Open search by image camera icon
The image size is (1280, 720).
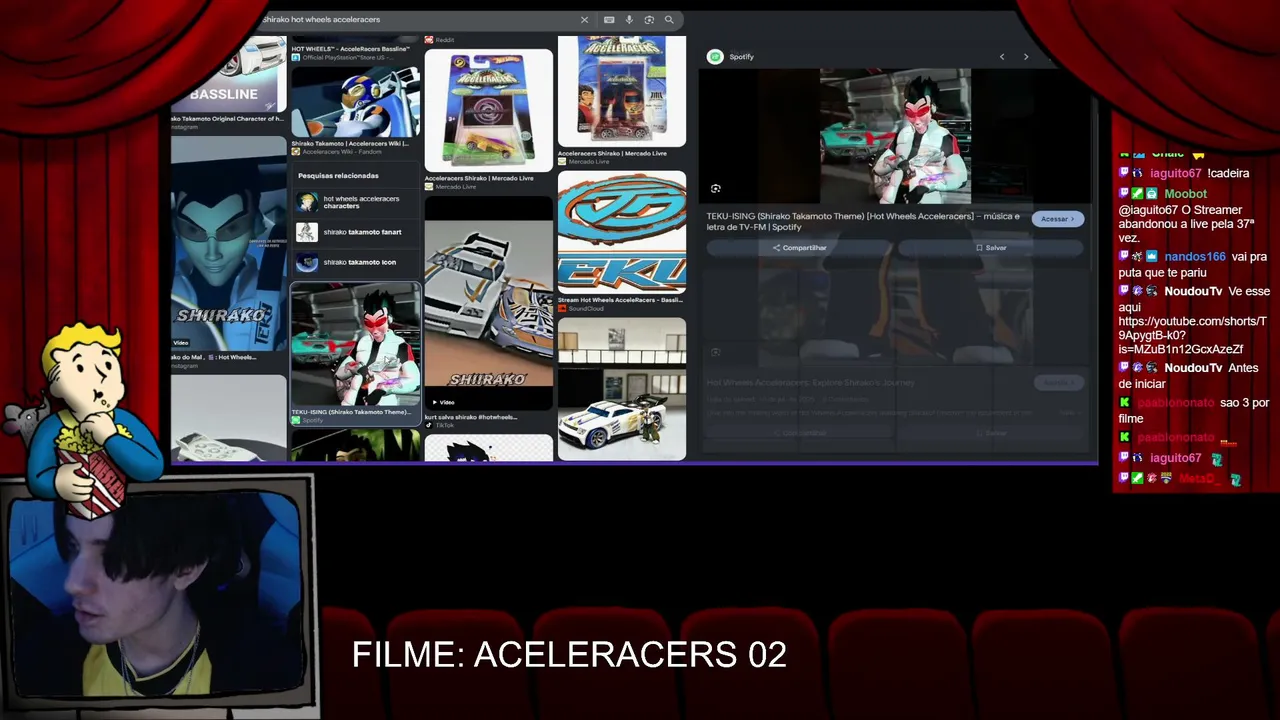click(x=649, y=20)
